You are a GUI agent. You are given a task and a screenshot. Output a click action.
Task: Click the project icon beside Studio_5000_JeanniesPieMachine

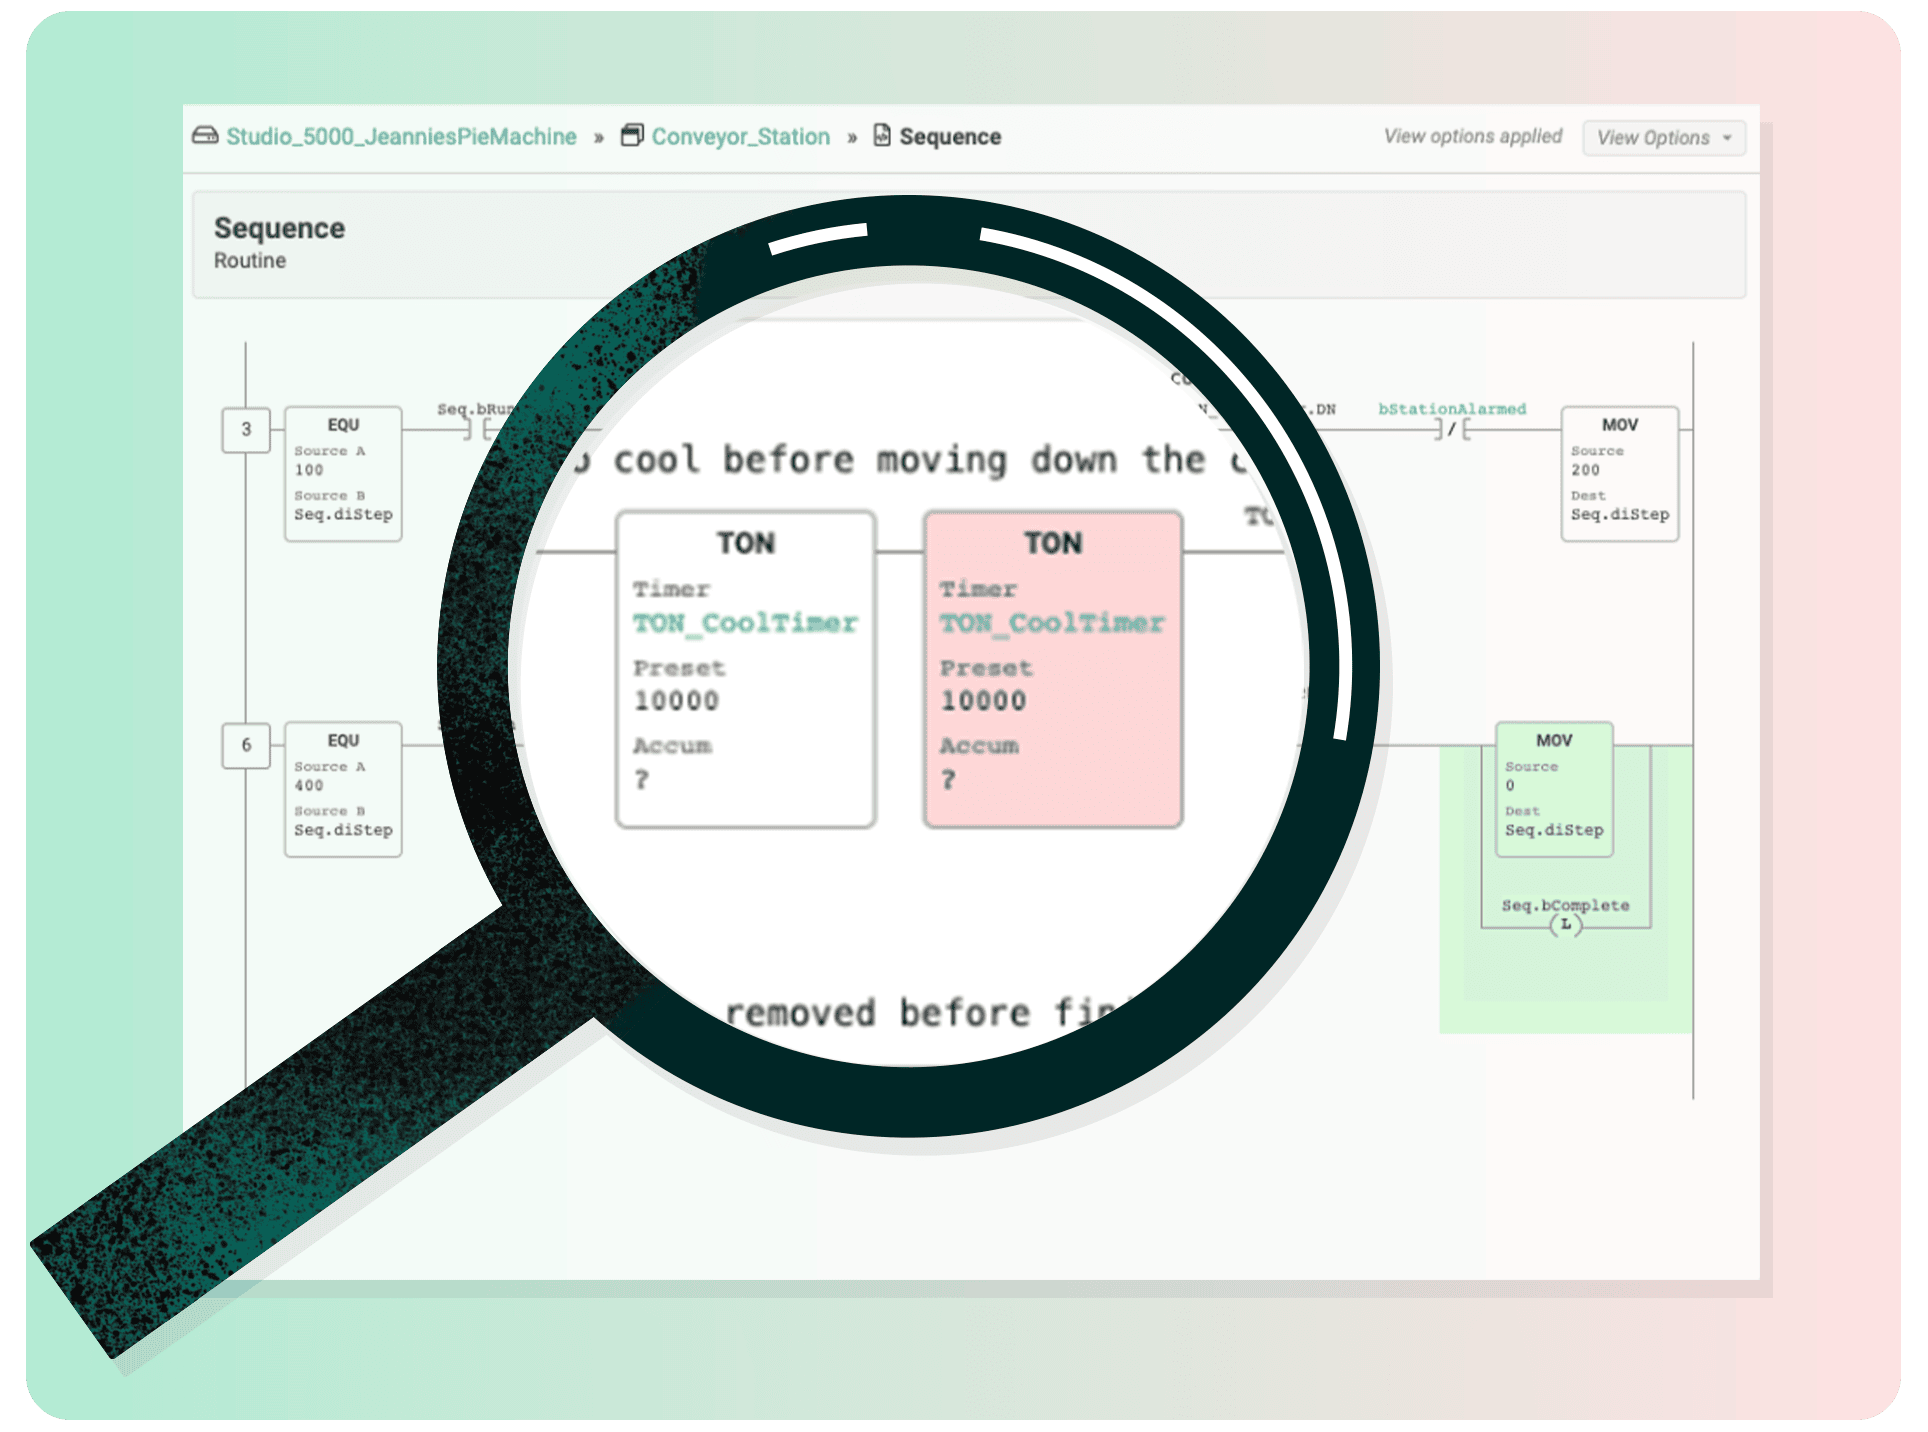[205, 137]
